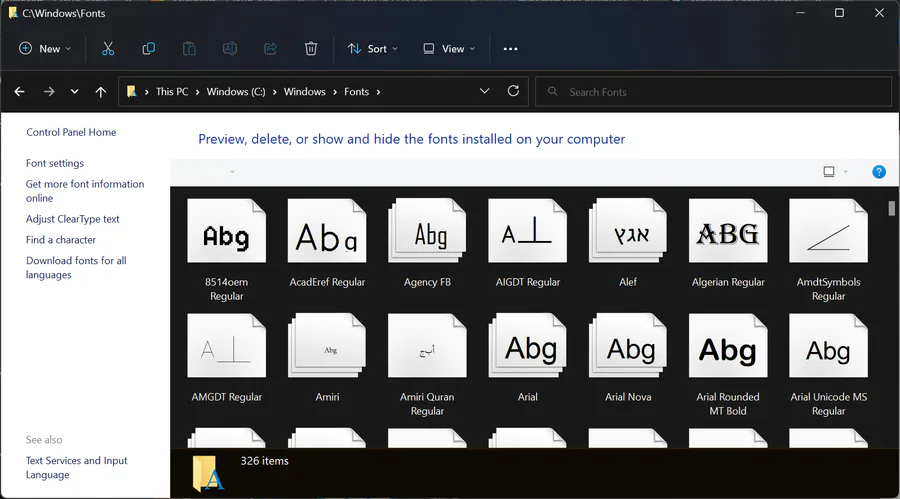
Task: Go back with the left arrow
Action: (x=20, y=92)
